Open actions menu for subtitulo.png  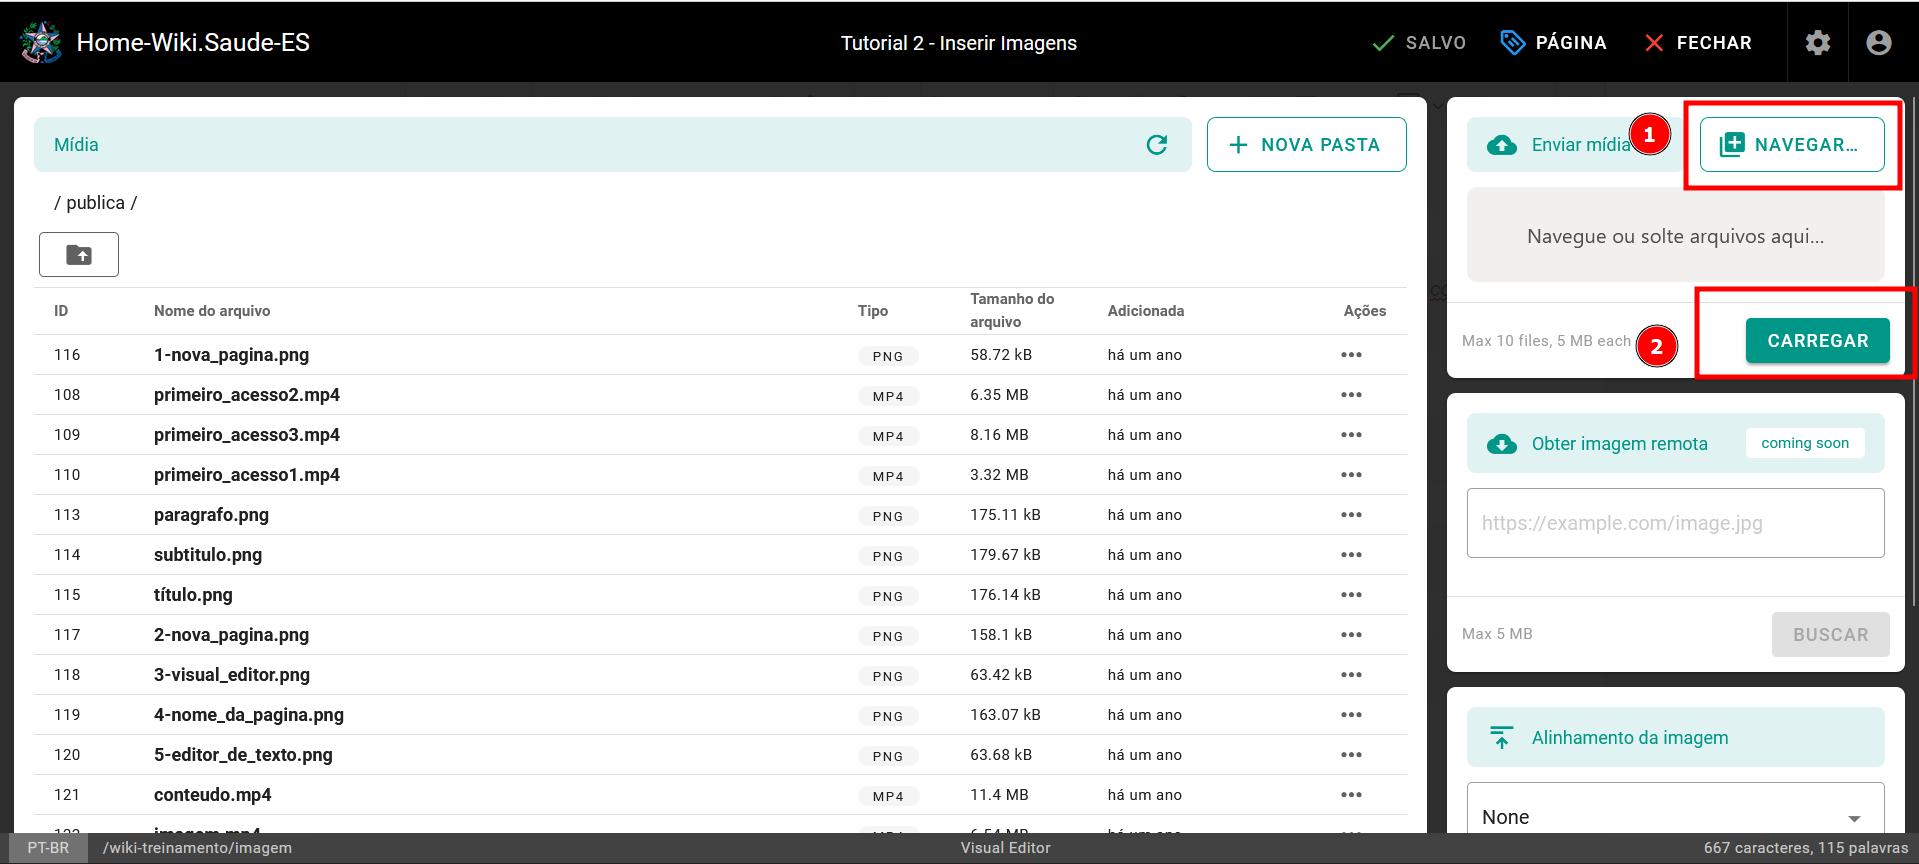pos(1351,555)
